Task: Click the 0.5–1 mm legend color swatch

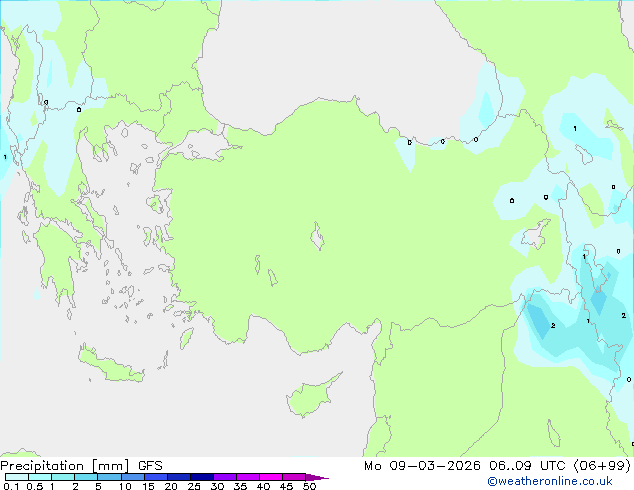Action: (40, 477)
